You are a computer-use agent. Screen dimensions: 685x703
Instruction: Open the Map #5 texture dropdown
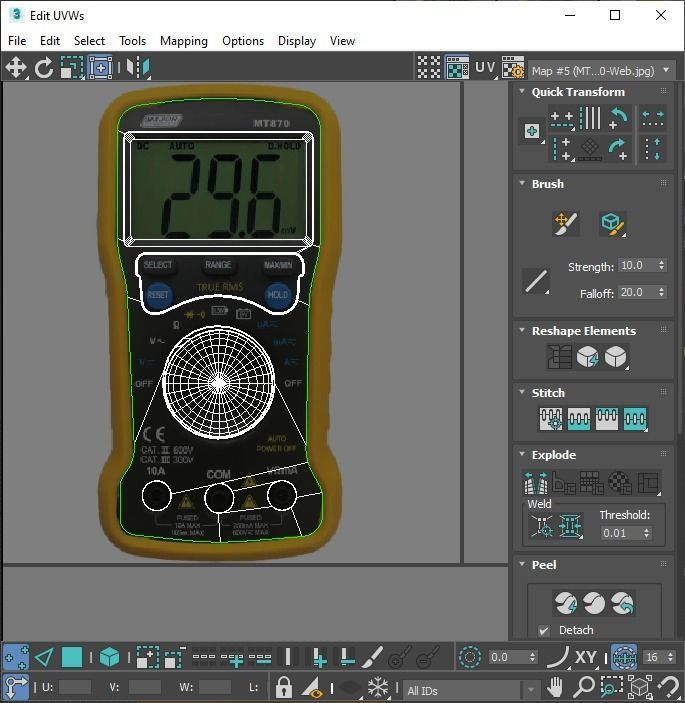[x=601, y=70]
